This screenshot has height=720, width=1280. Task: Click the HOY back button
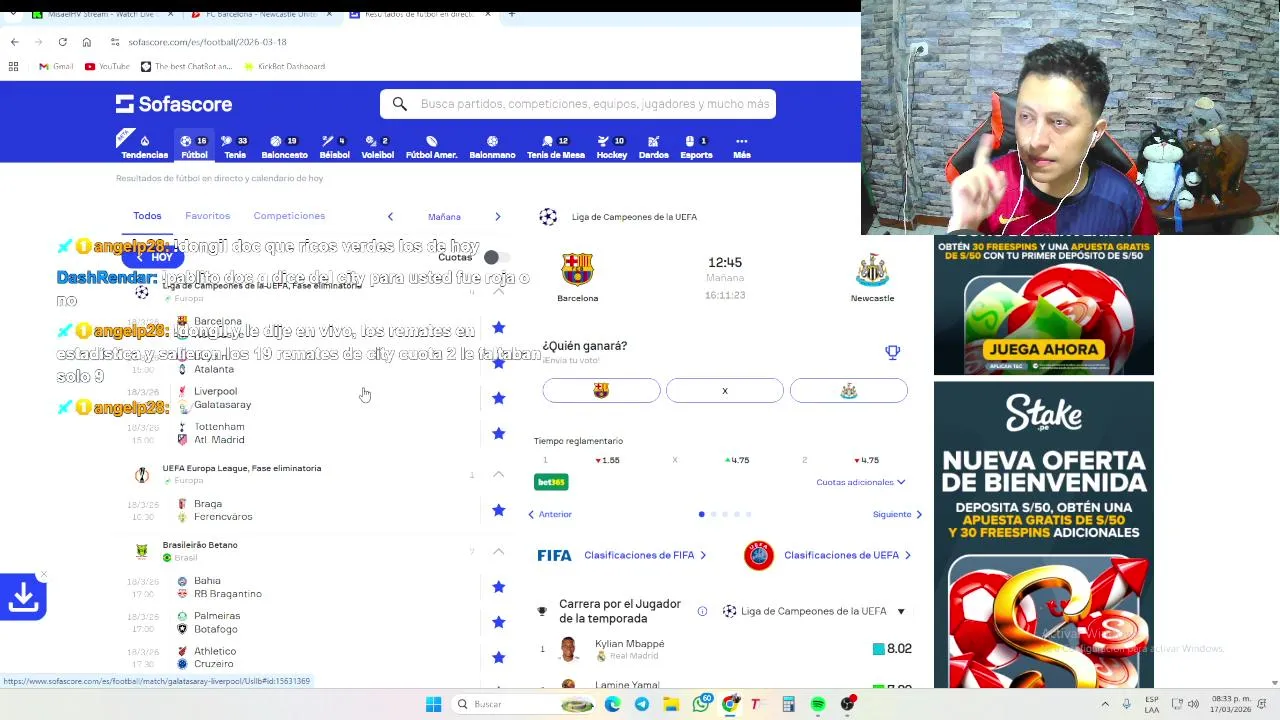click(x=154, y=257)
